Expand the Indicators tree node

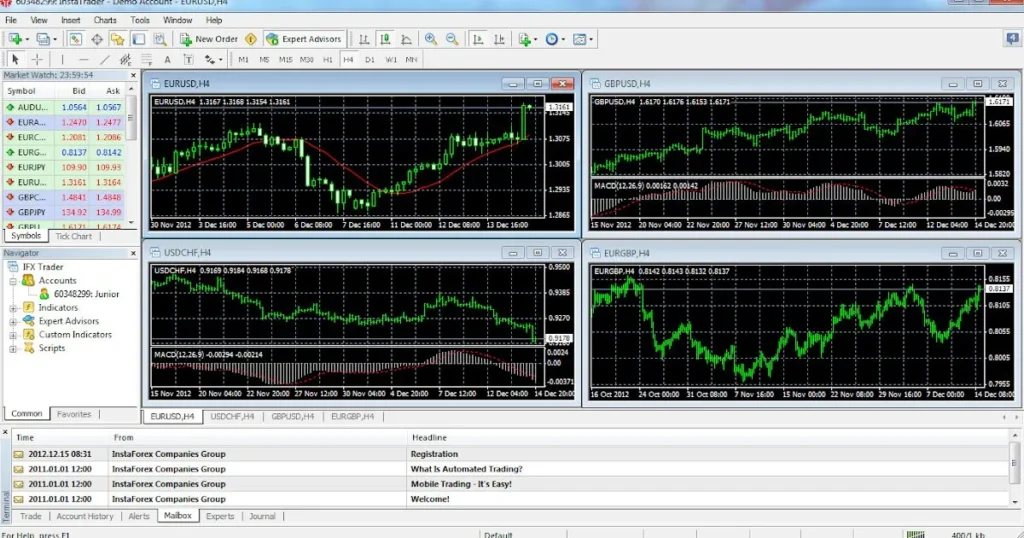click(x=13, y=308)
